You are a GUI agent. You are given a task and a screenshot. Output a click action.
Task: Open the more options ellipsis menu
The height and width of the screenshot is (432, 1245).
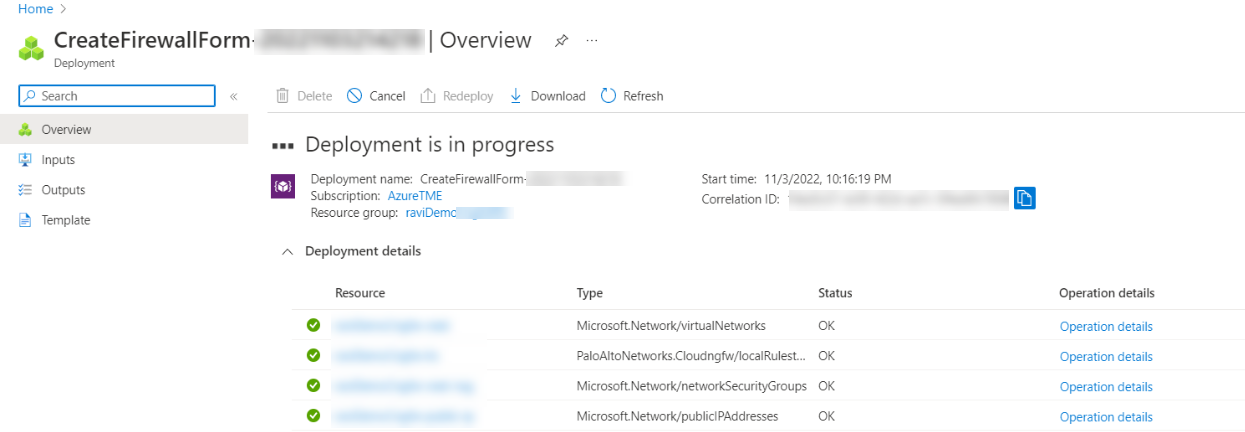592,41
